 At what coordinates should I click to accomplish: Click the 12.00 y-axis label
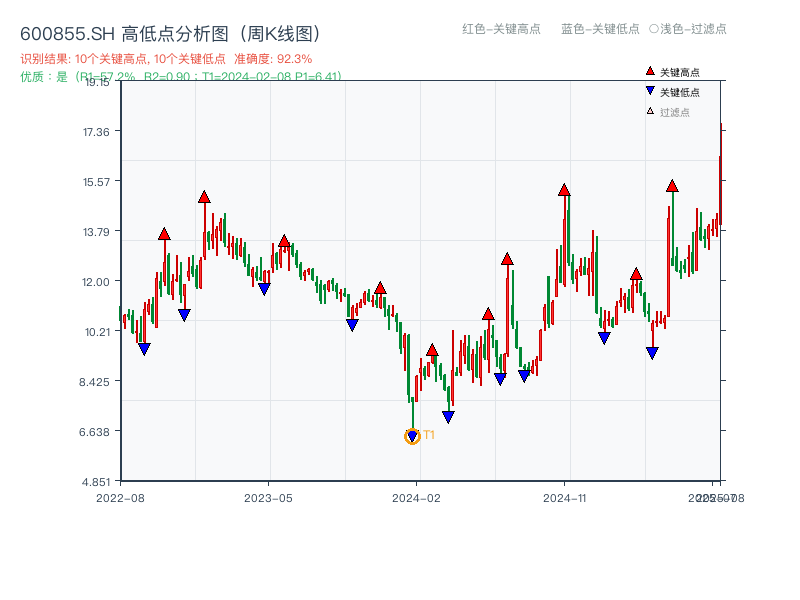pos(96,282)
